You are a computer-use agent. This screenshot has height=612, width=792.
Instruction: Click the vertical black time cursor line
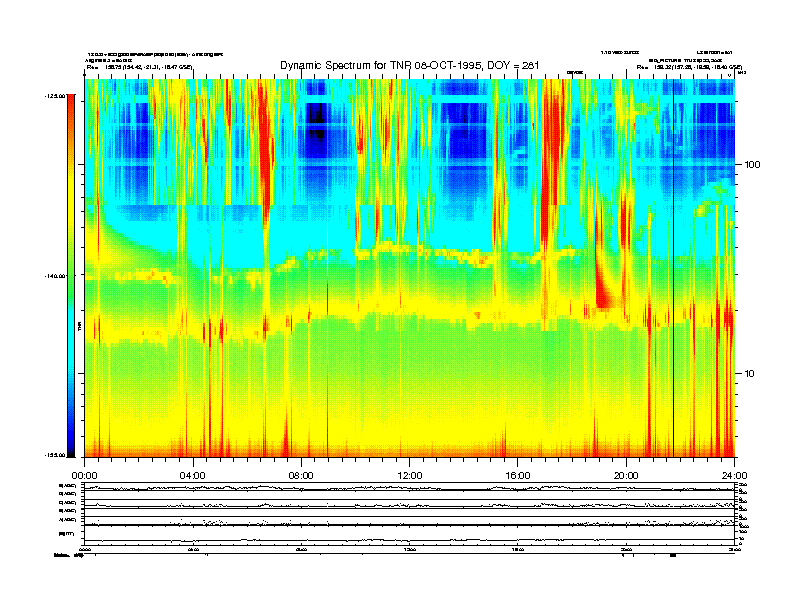coord(673,268)
